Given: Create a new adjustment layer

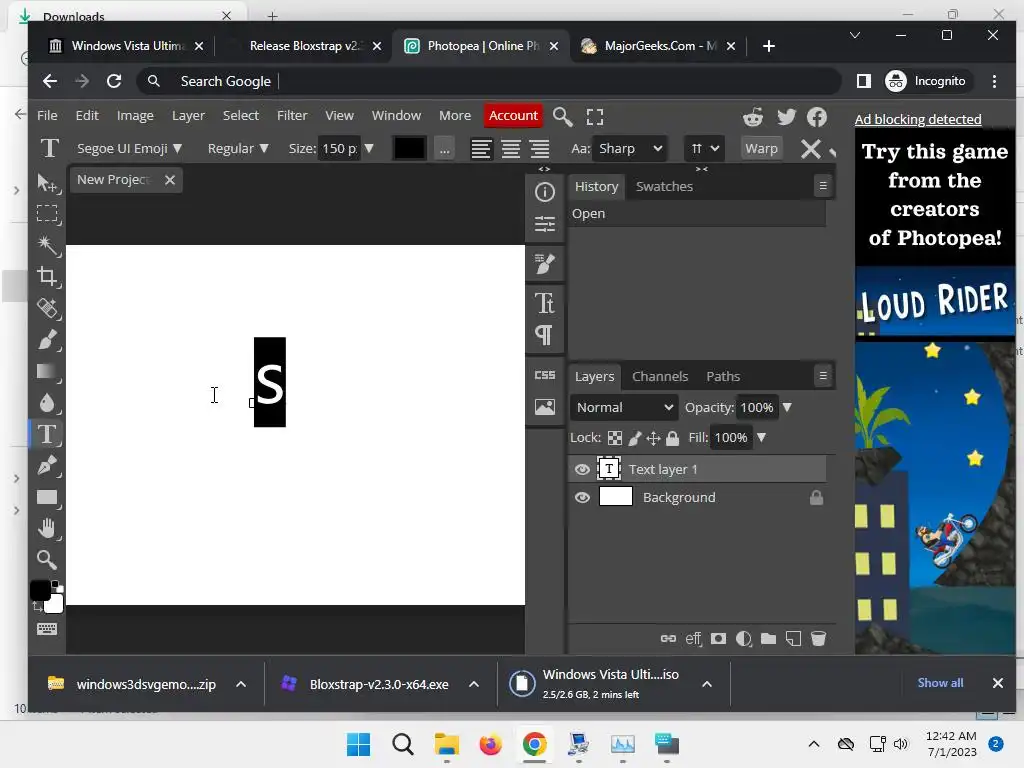Looking at the screenshot, I should [x=744, y=639].
